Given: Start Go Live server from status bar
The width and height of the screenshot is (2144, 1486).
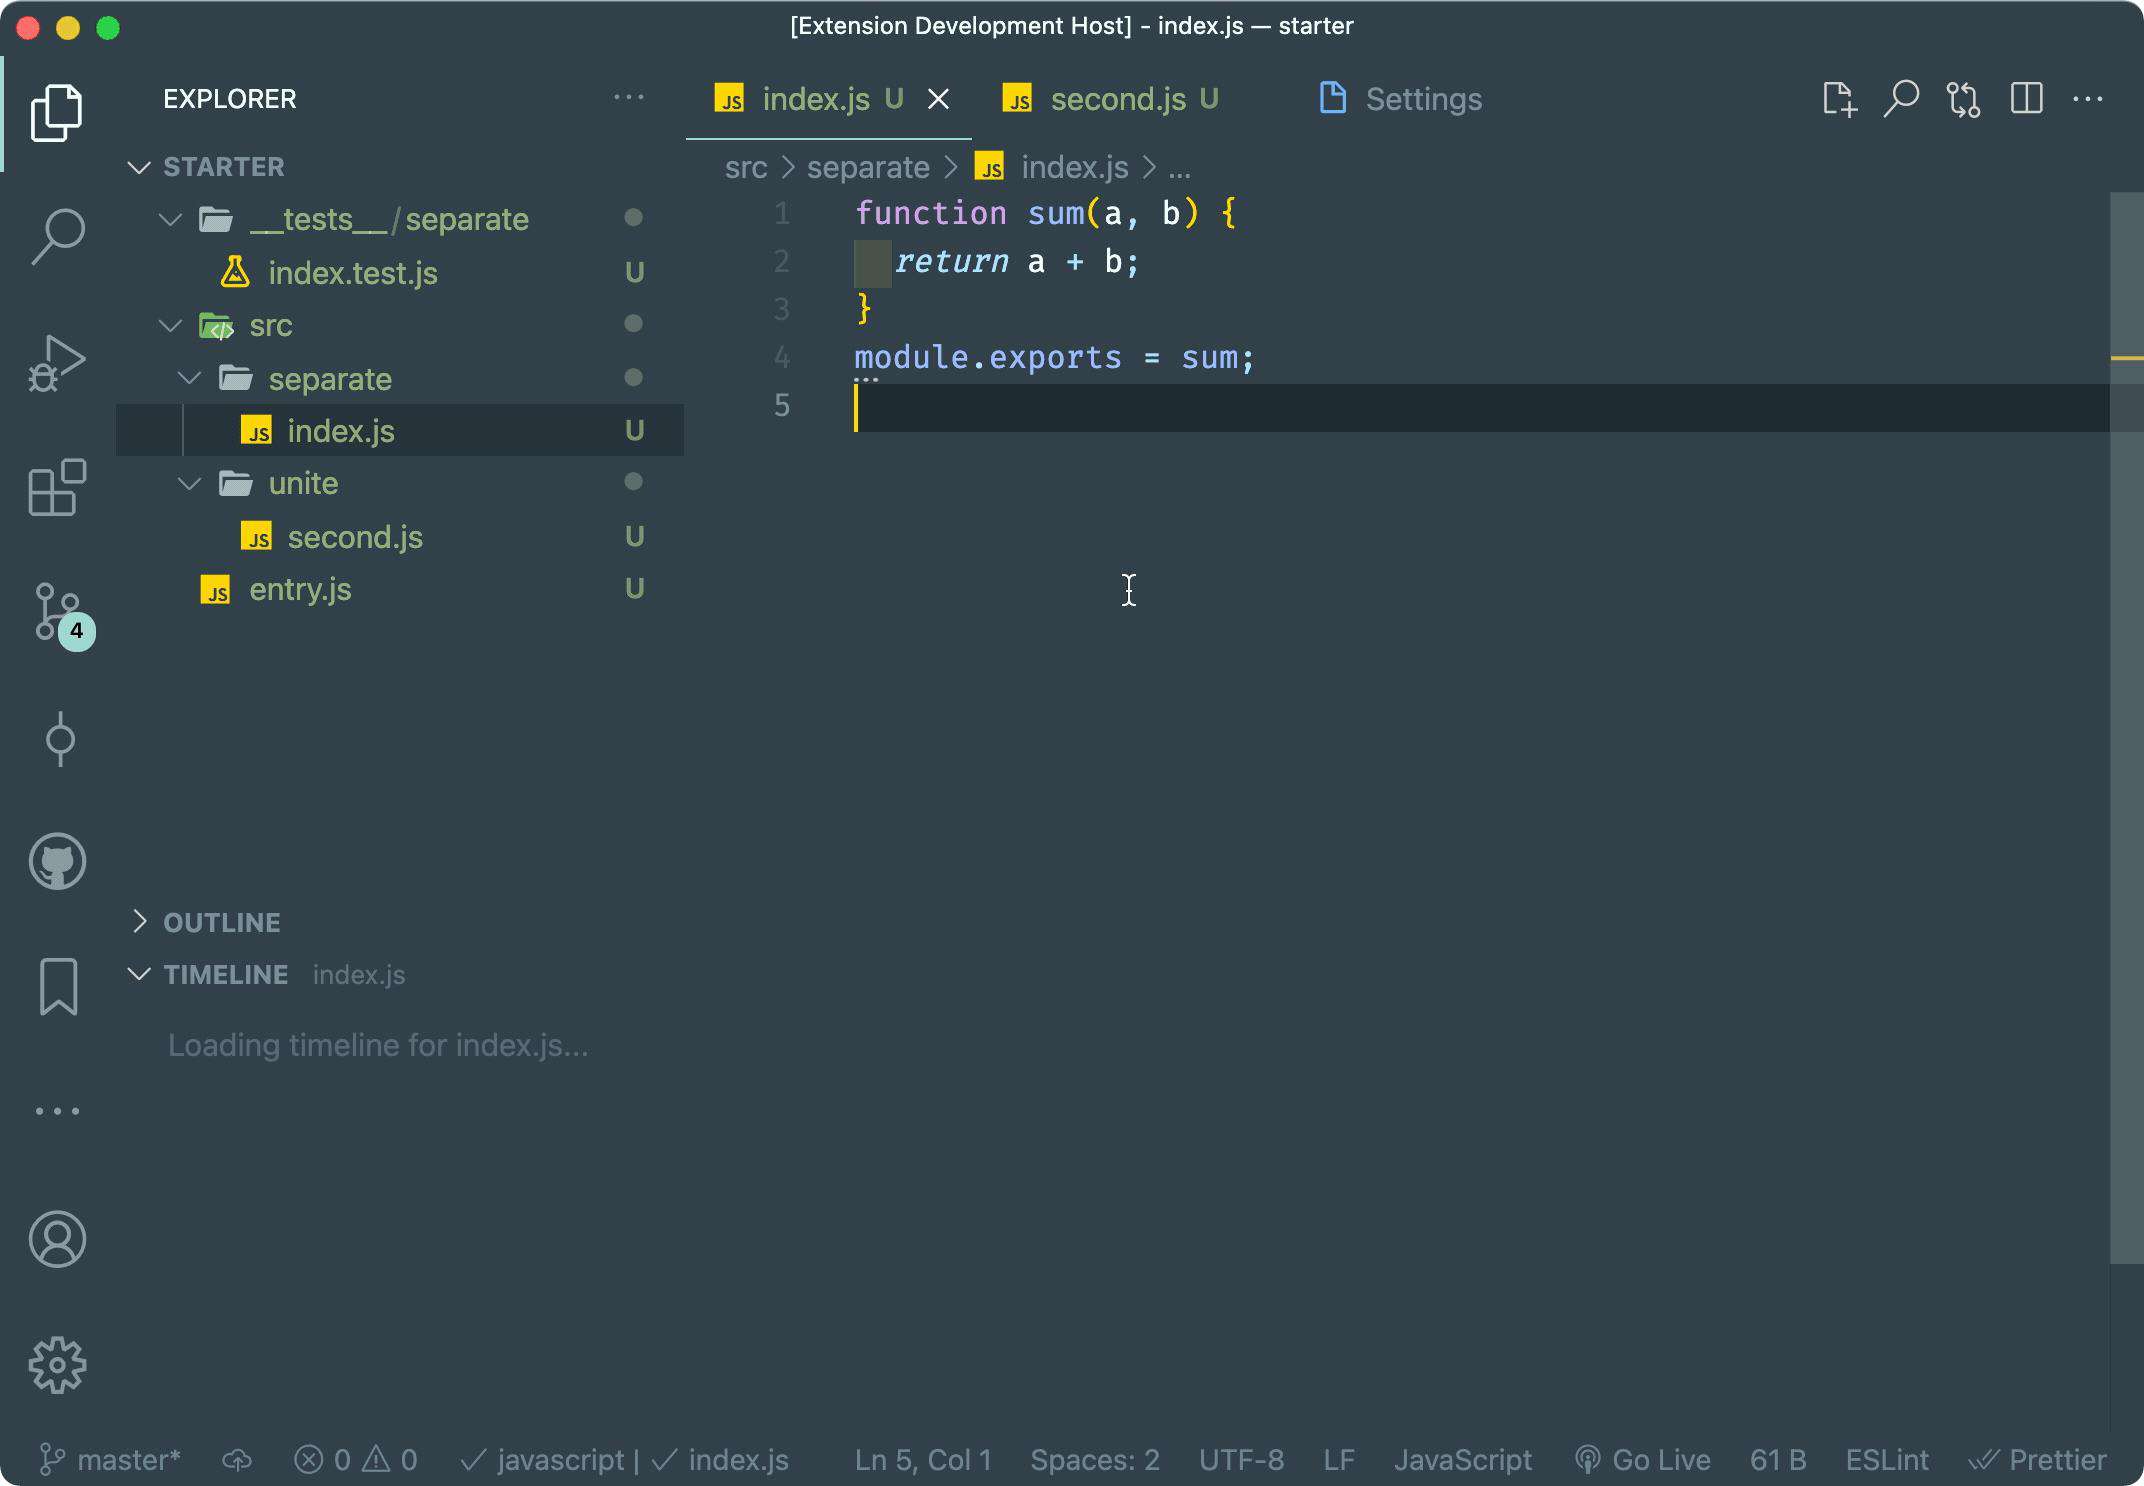Looking at the screenshot, I should pyautogui.click(x=1642, y=1460).
